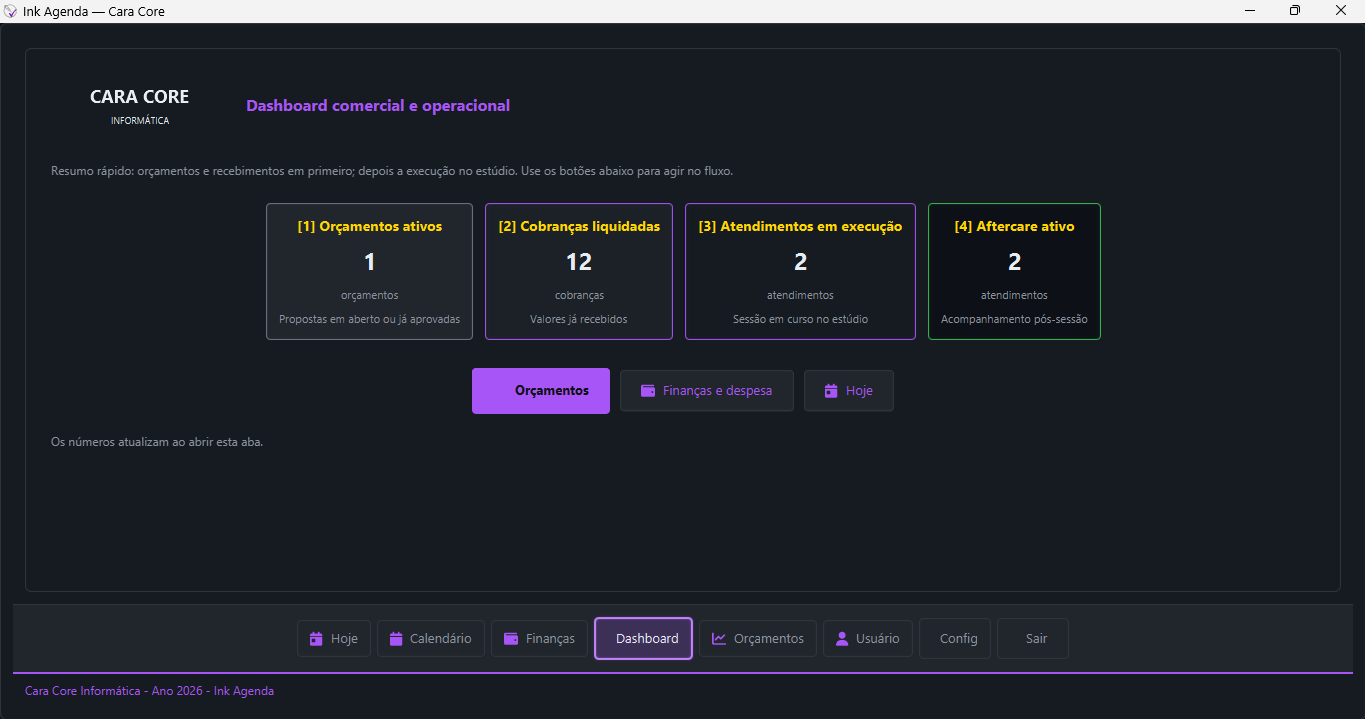Image resolution: width=1365 pixels, height=719 pixels.
Task: Click the '[2] Cobranças liquidadas' card title
Action: pyautogui.click(x=579, y=226)
